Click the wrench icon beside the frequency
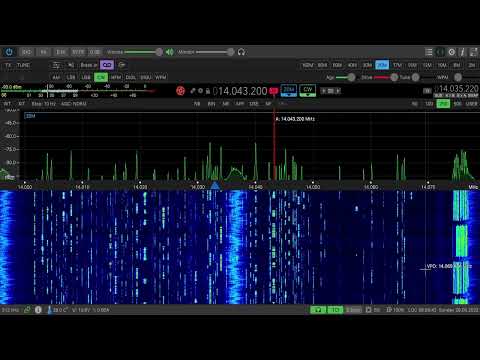480x360 pixels. (193, 91)
